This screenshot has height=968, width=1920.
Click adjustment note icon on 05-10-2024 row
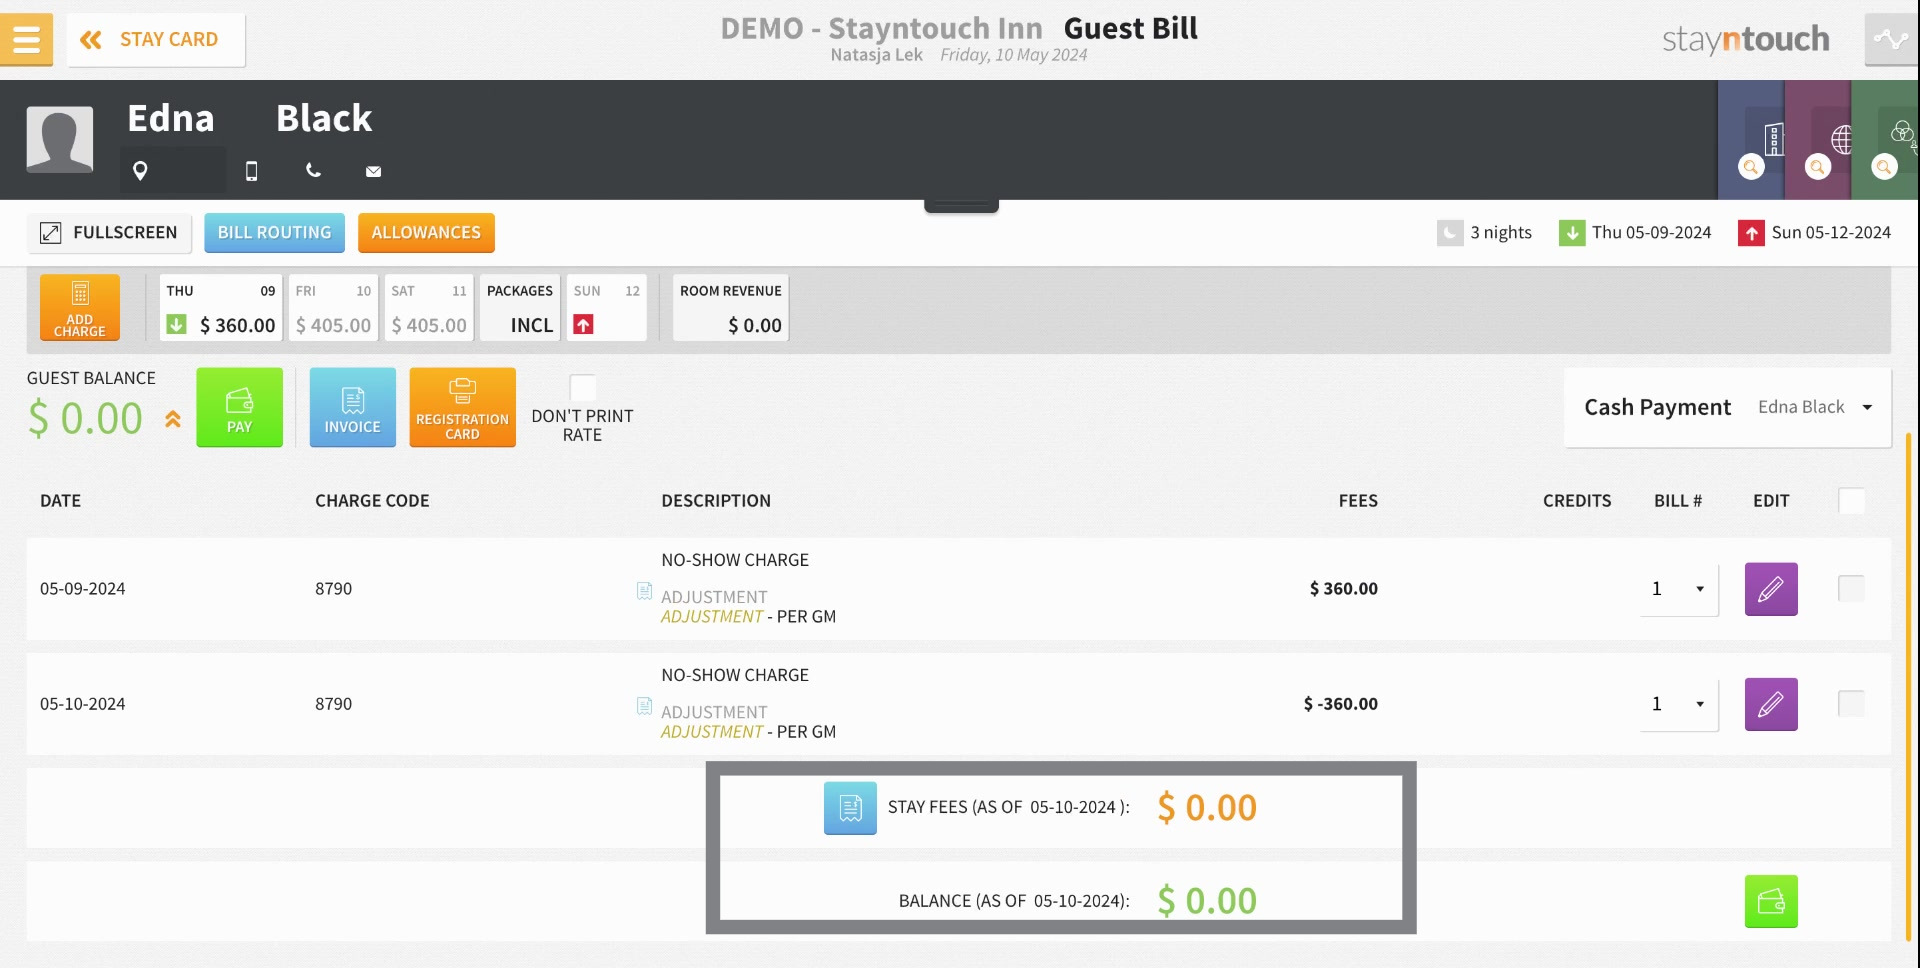(x=645, y=706)
